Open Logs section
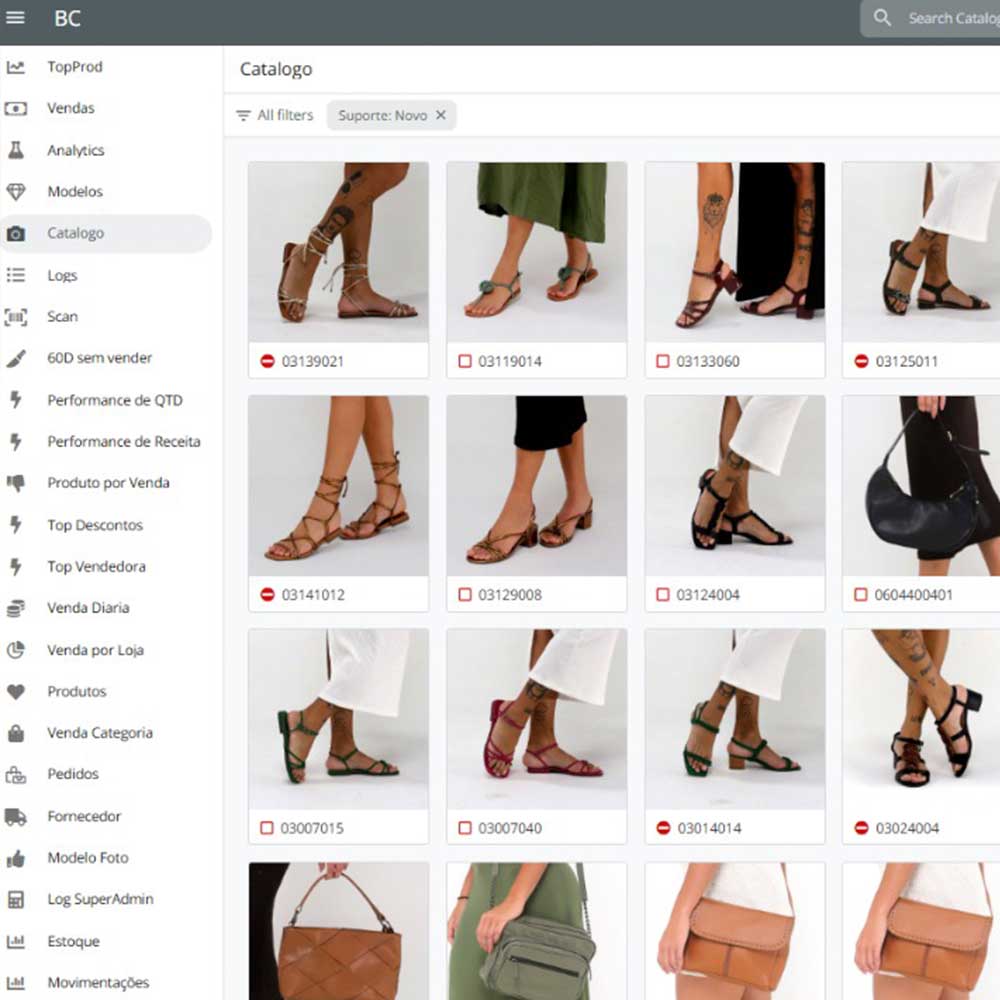The width and height of the screenshot is (1000, 1000). (62, 276)
